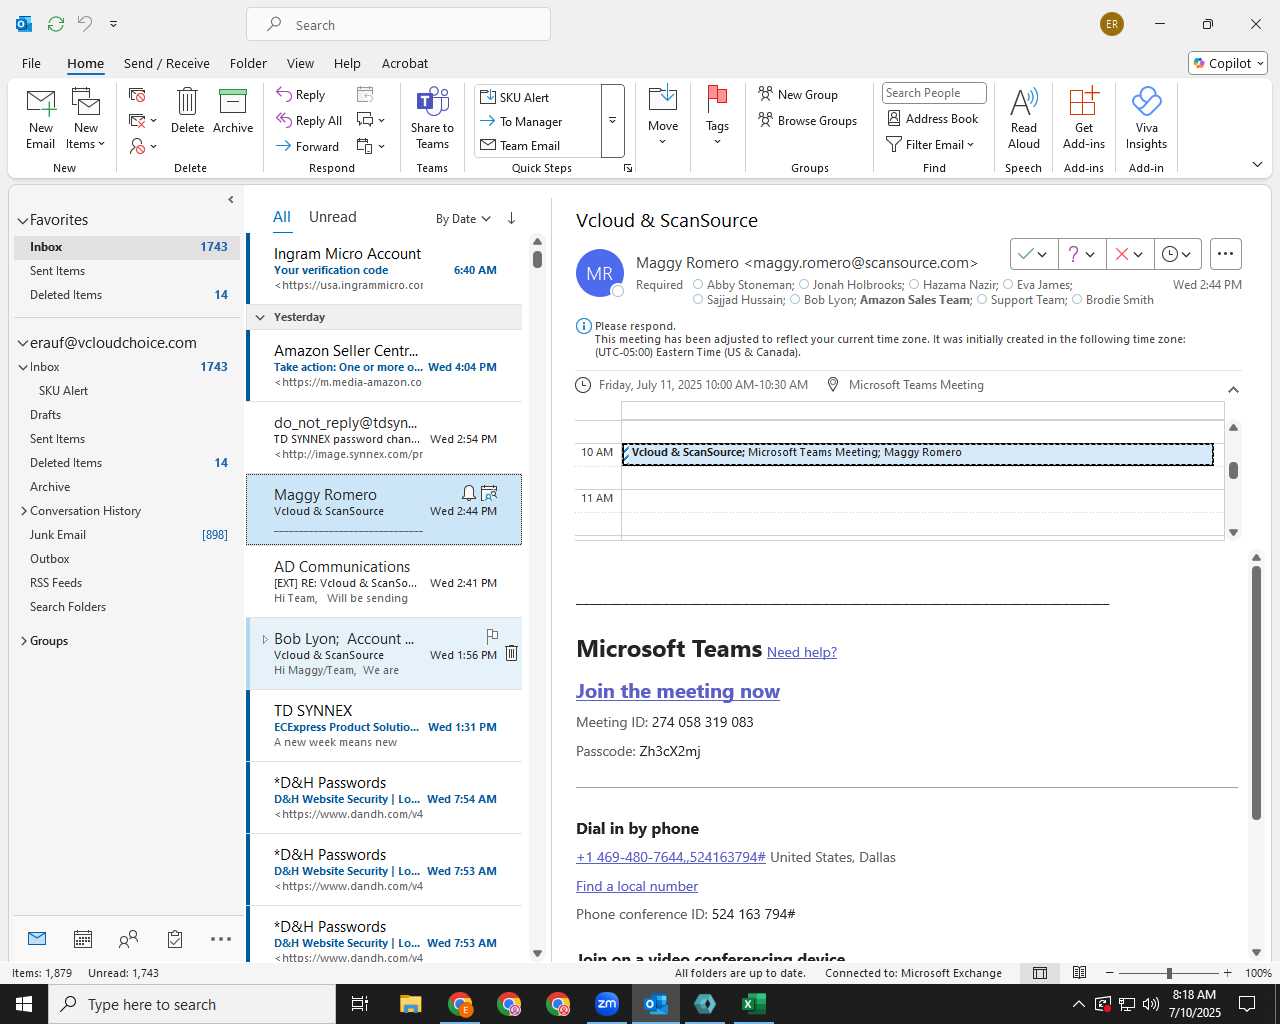Viewport: 1280px width, 1024px height.
Task: Collapse the calendar preview section
Action: pyautogui.click(x=1233, y=389)
